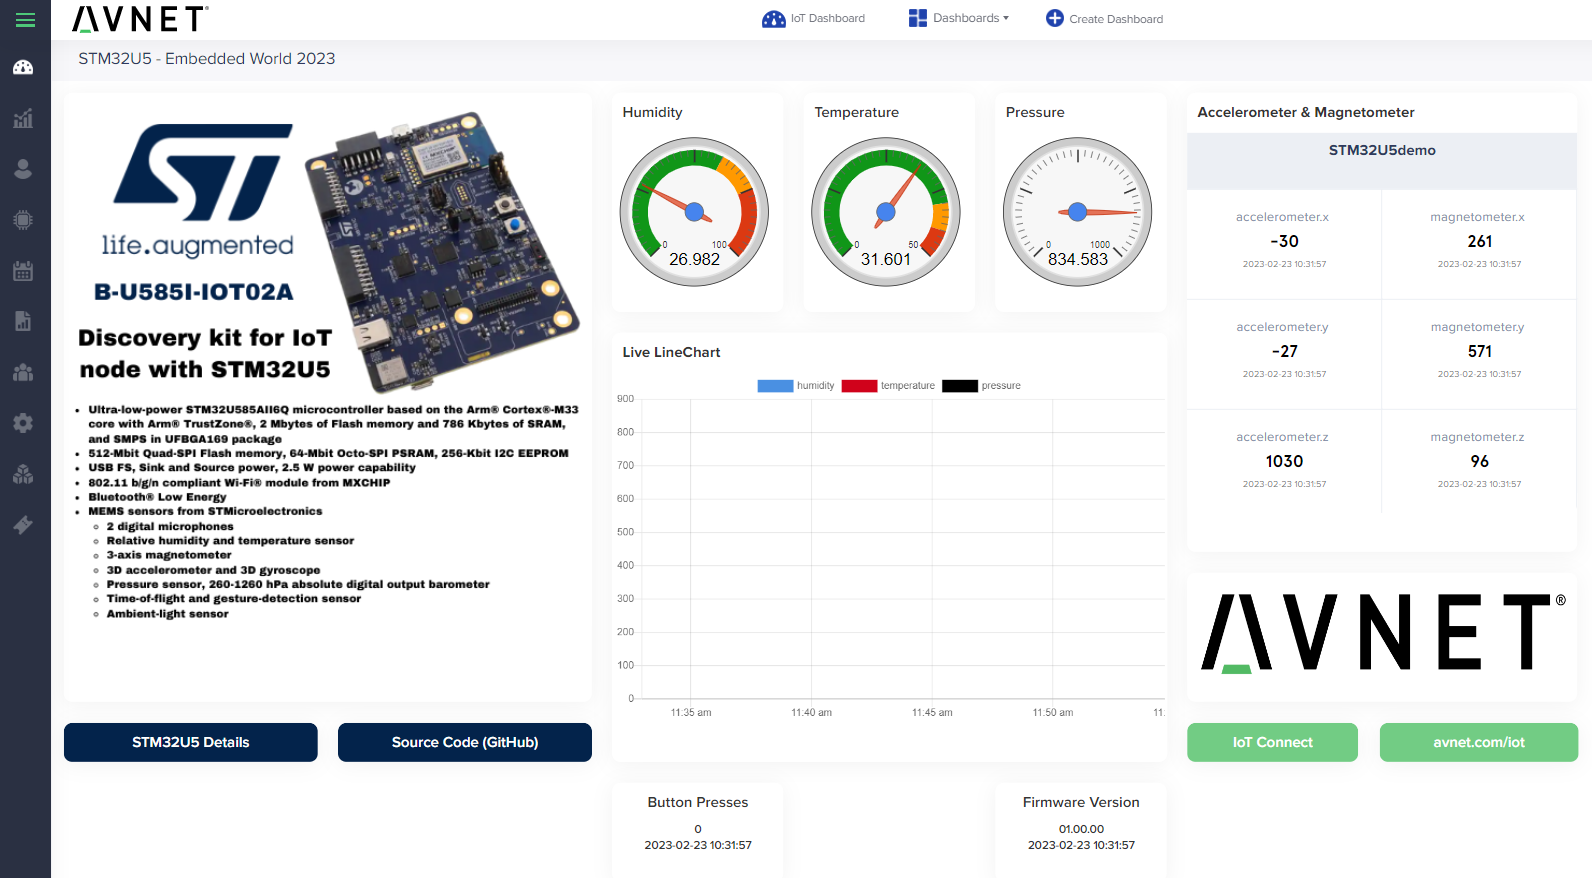Open the user profile sidebar icon

pos(23,169)
